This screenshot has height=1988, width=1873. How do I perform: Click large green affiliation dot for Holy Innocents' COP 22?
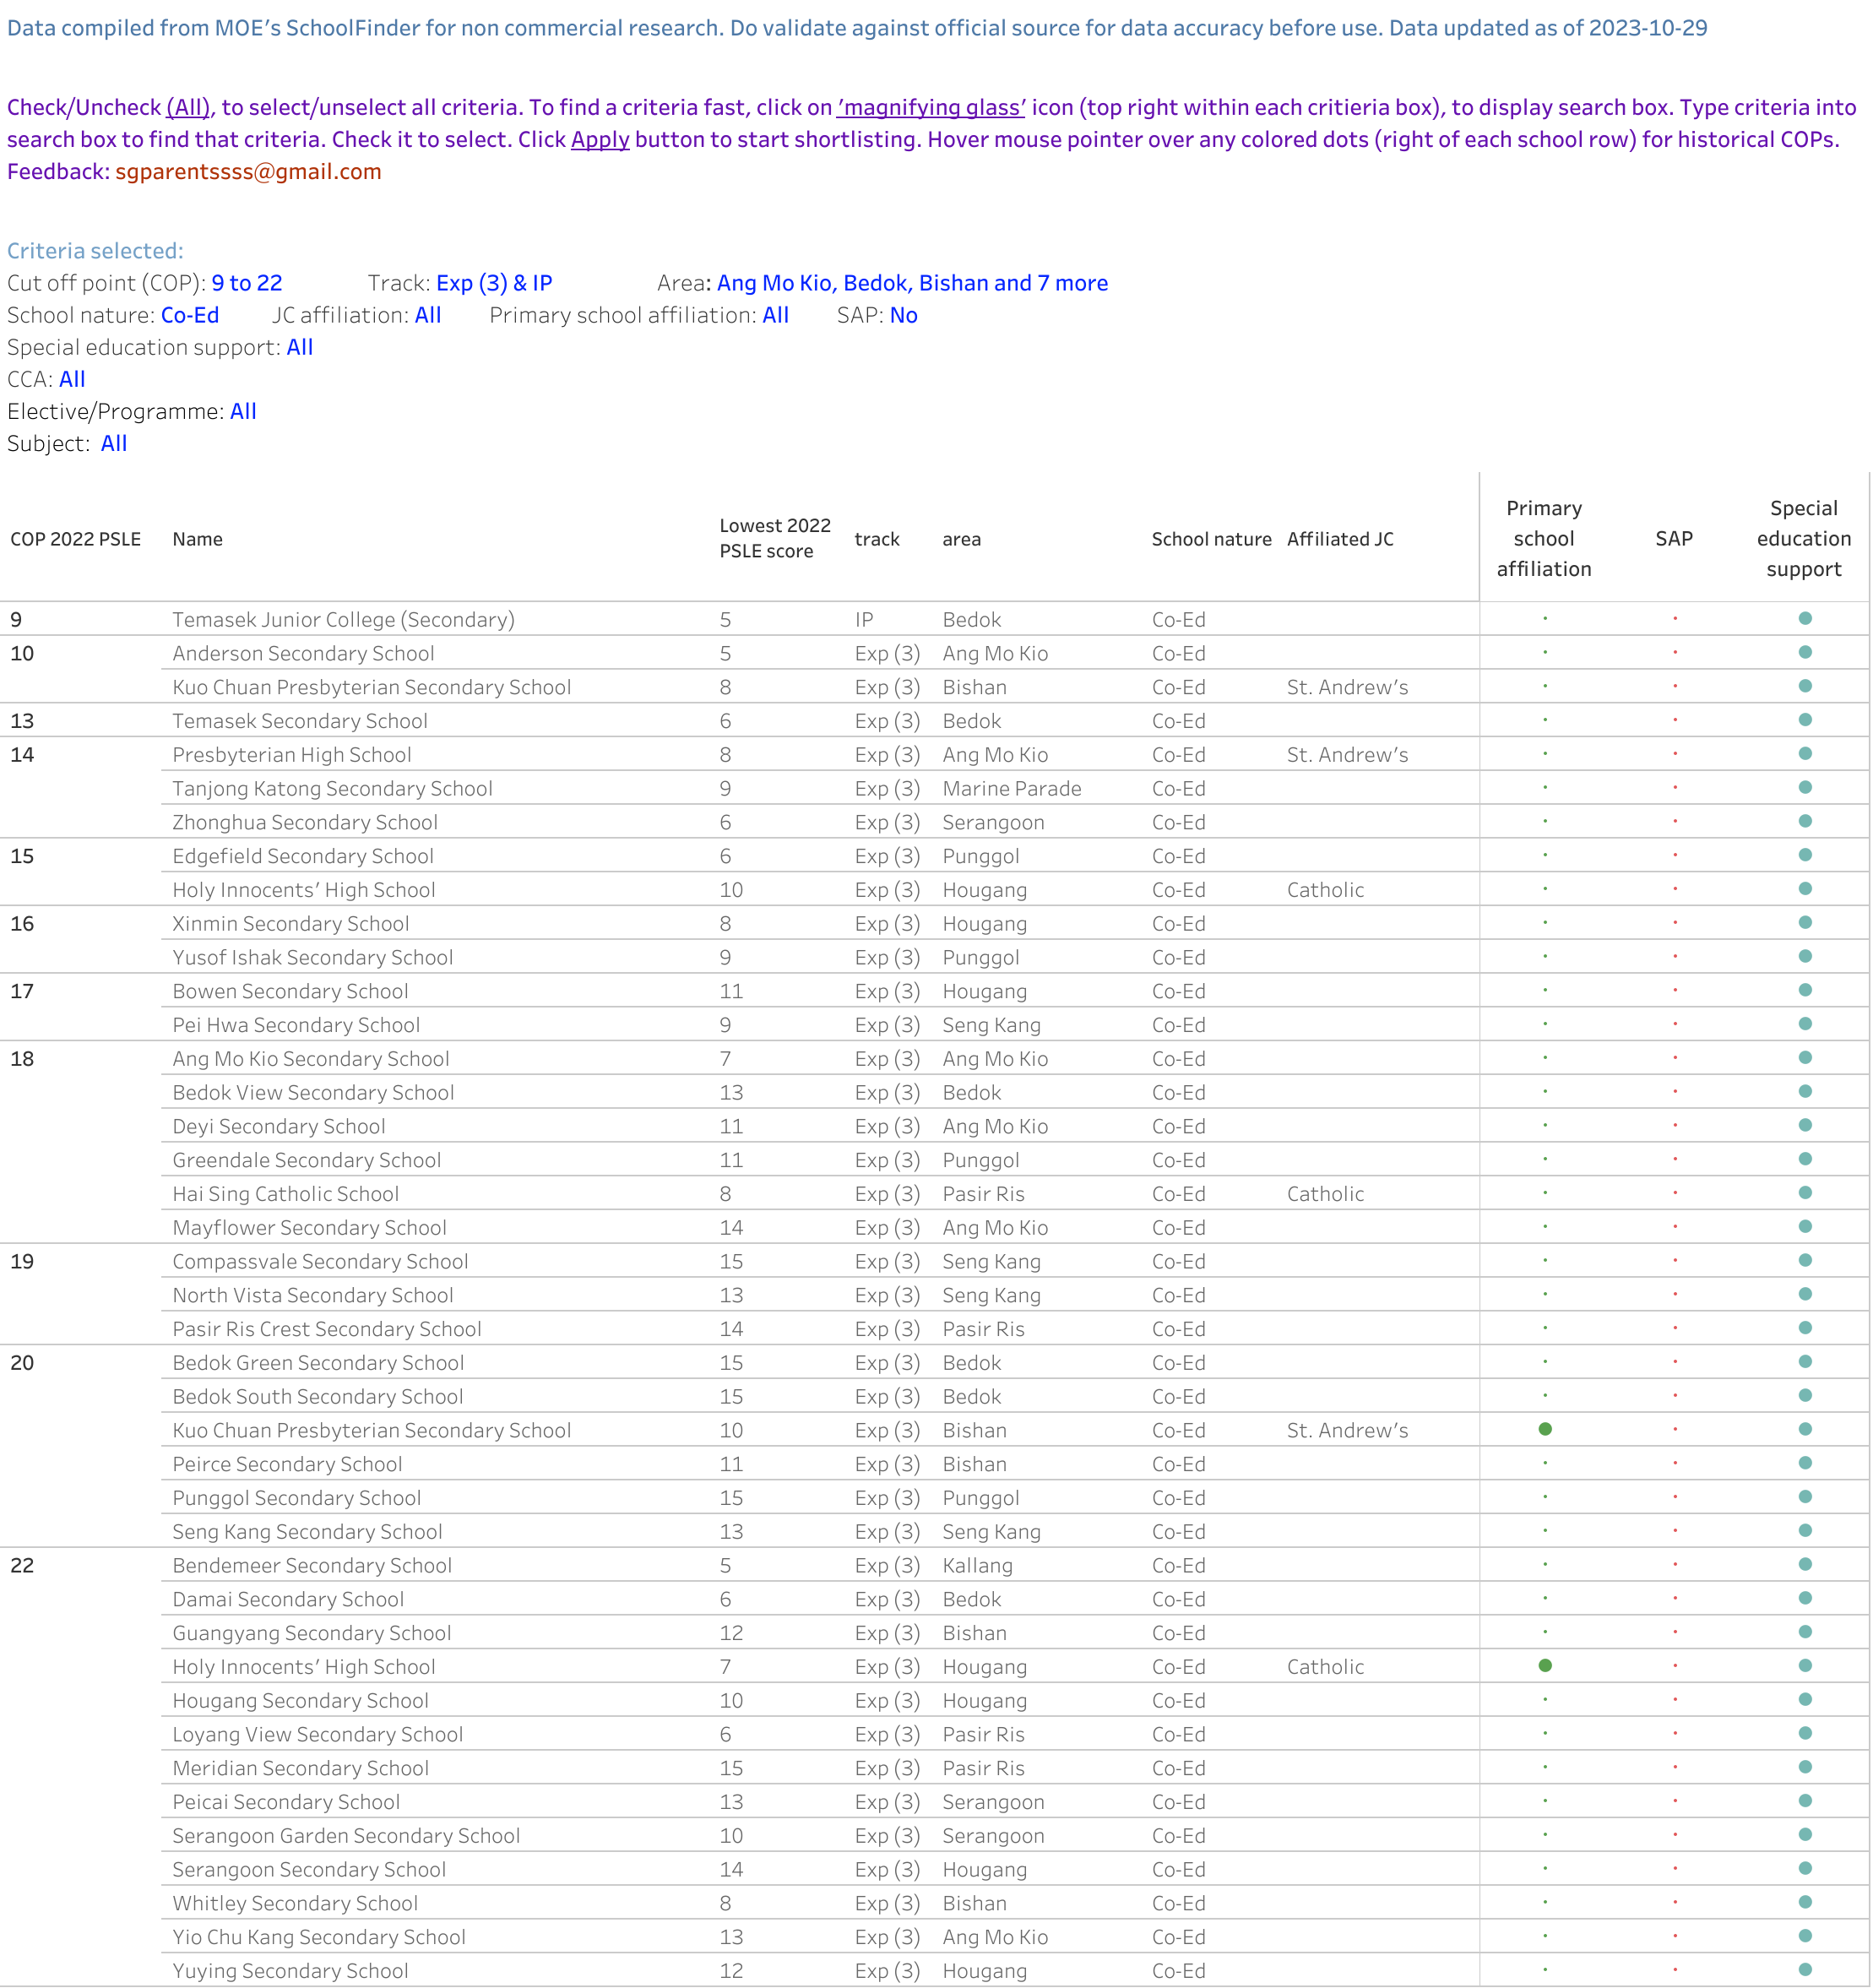pos(1544,1666)
